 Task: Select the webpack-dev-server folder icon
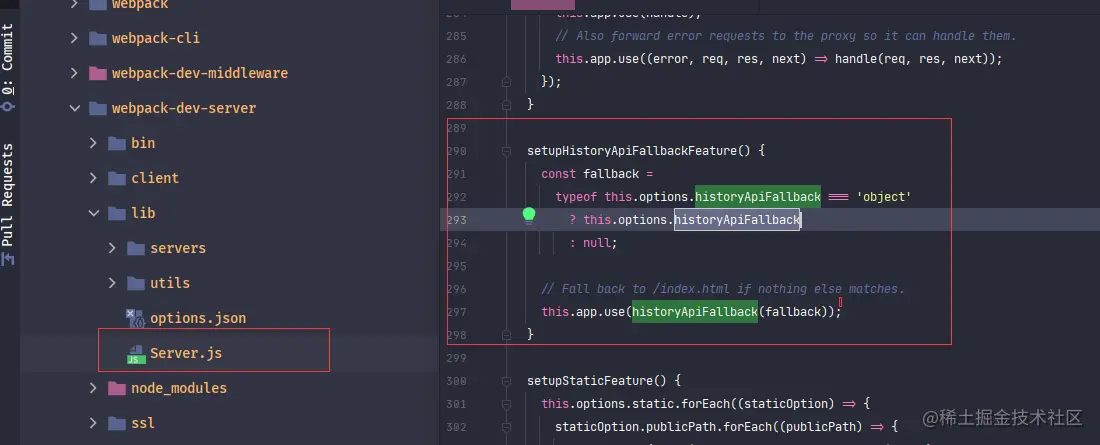pos(98,108)
